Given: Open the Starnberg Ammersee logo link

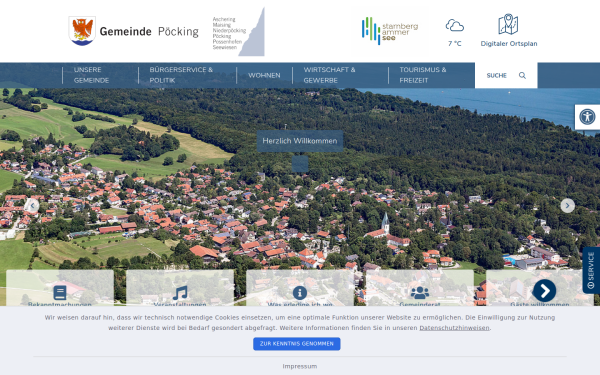Looking at the screenshot, I should [x=390, y=31].
